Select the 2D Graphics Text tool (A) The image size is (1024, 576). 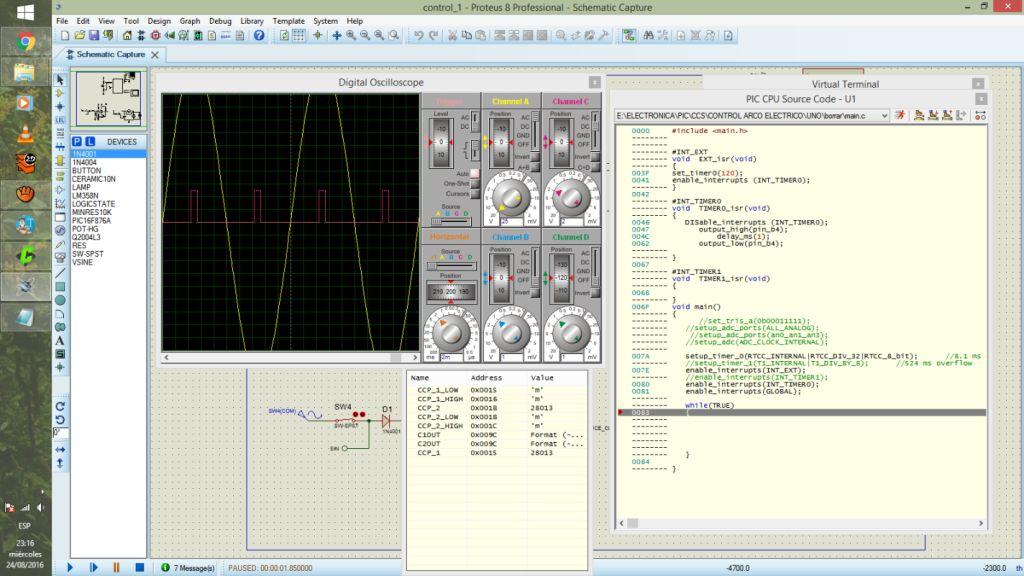pos(60,341)
